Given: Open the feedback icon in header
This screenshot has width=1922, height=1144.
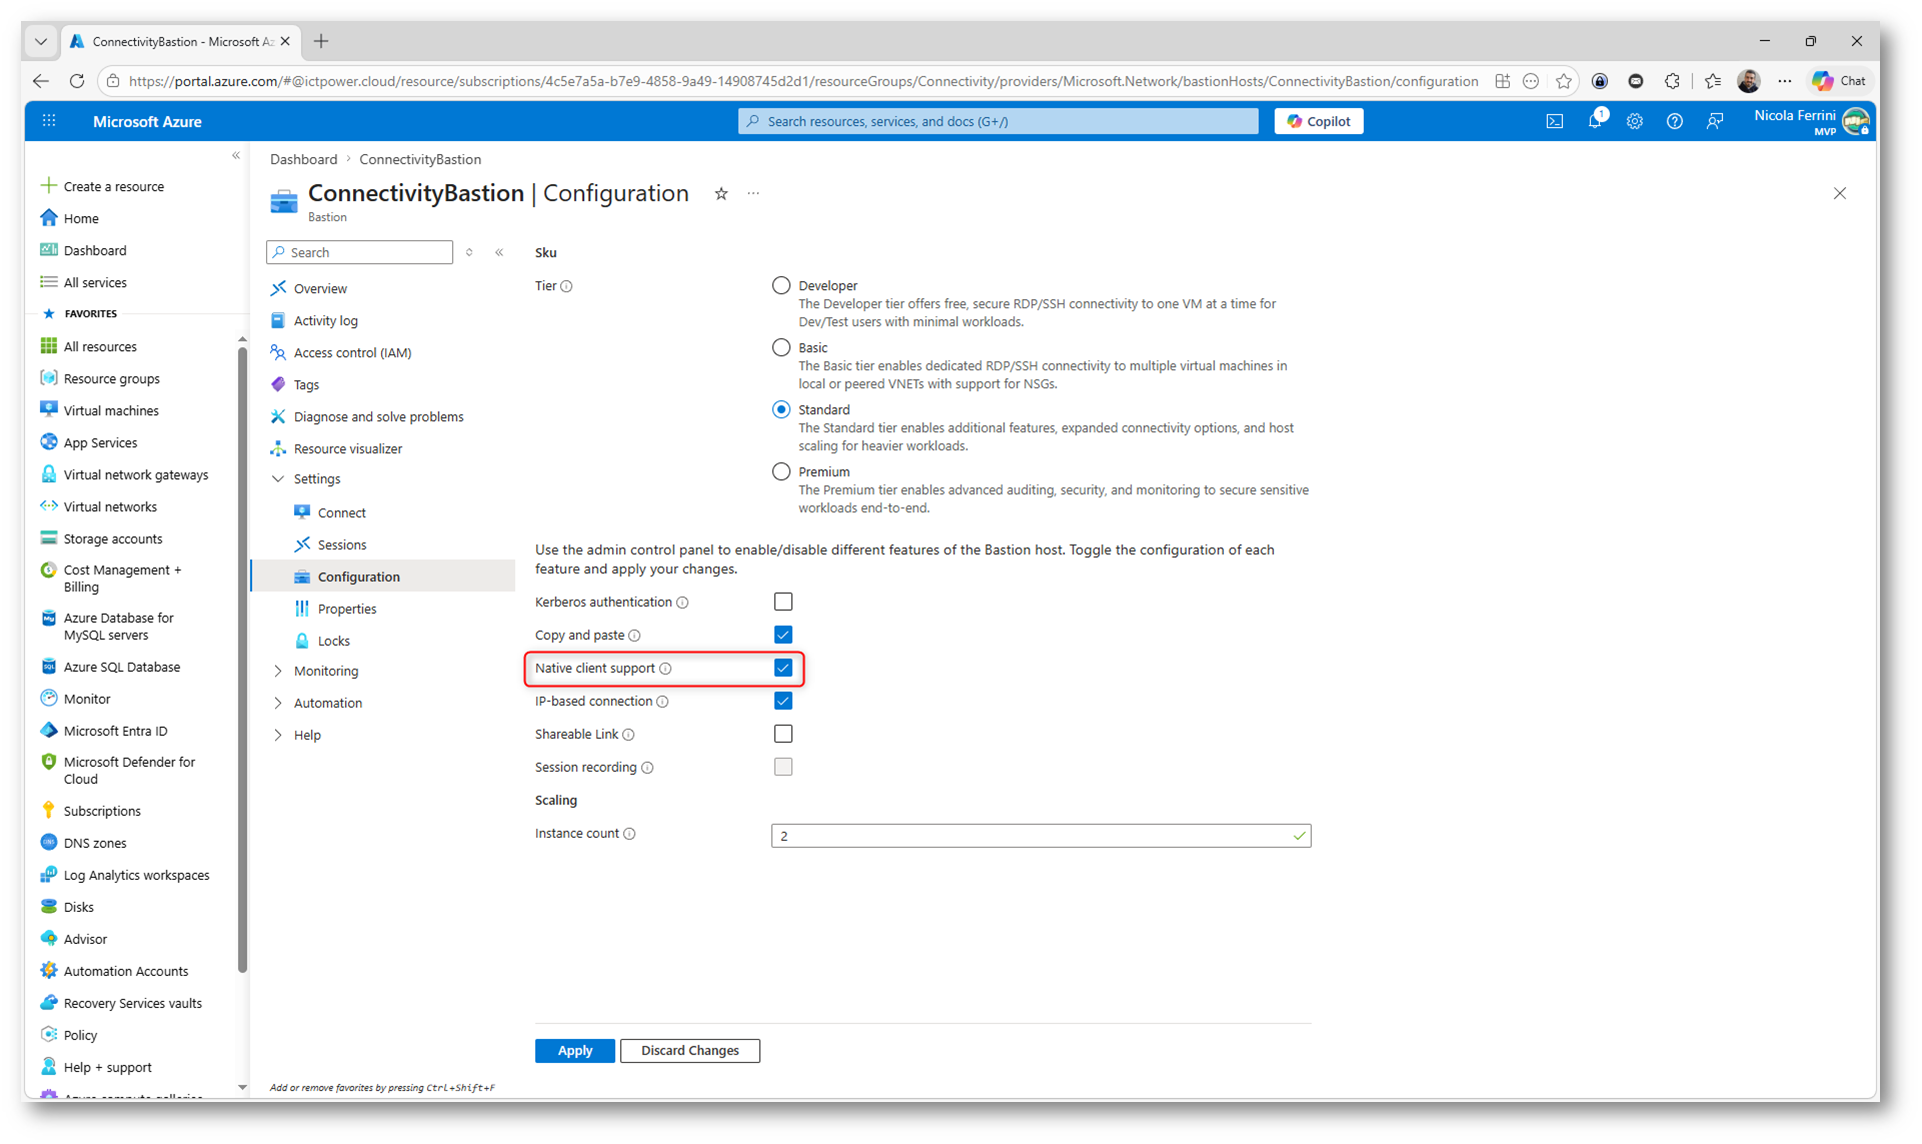Looking at the screenshot, I should click(1715, 121).
